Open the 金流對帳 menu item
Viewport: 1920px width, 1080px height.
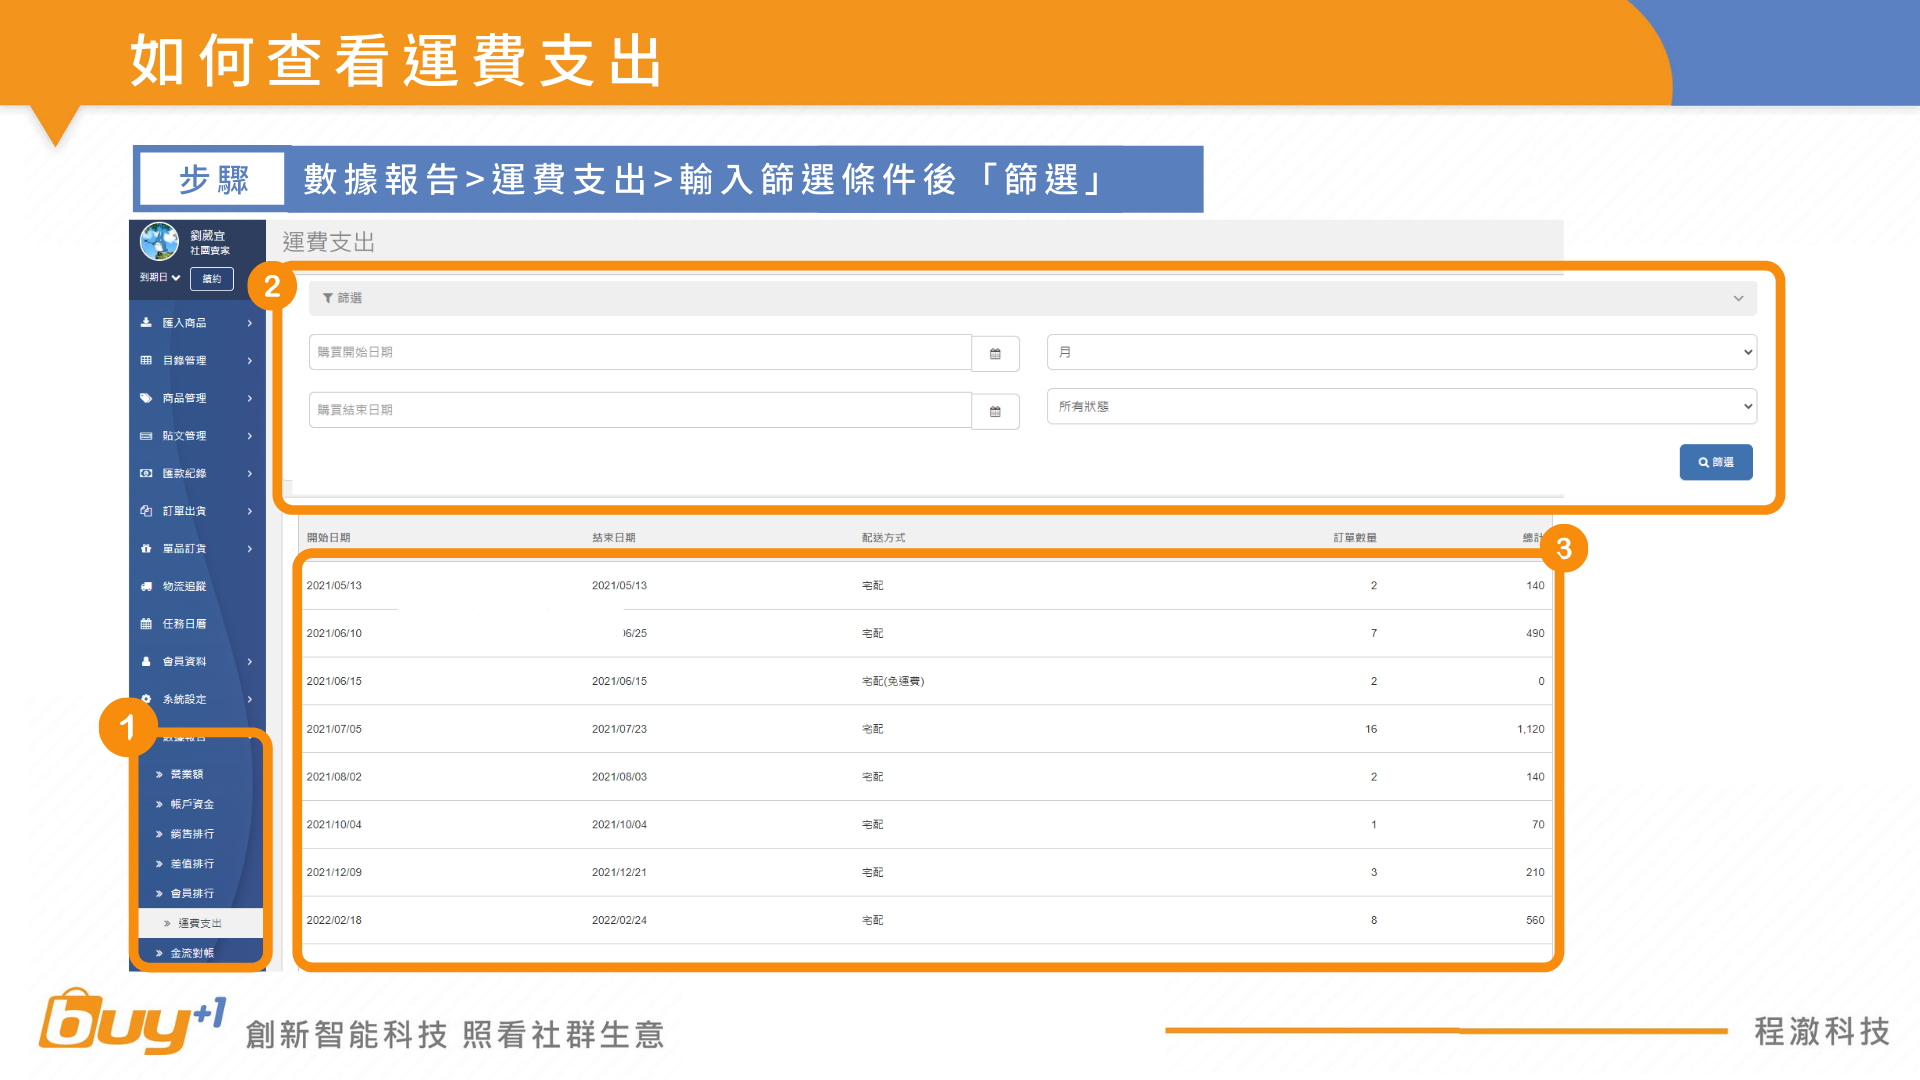click(192, 953)
